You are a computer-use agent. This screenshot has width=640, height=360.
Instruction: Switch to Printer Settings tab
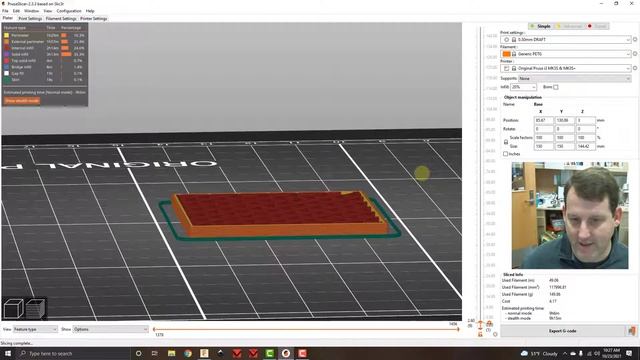[x=93, y=18]
